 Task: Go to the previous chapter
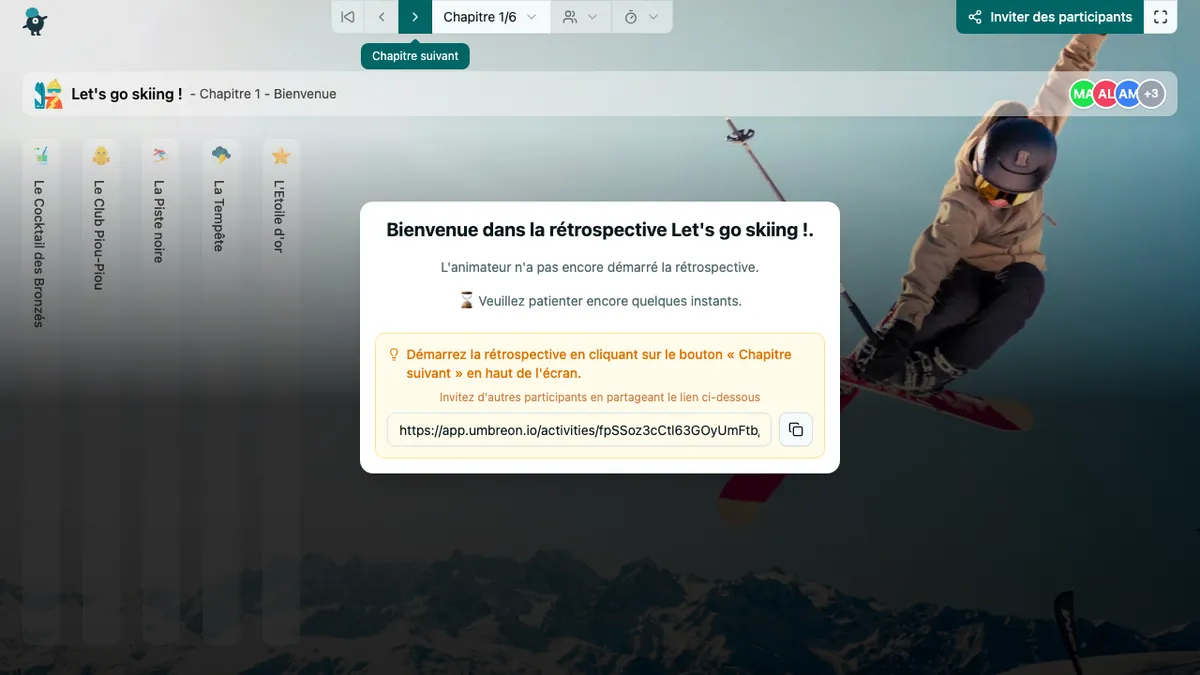click(381, 16)
